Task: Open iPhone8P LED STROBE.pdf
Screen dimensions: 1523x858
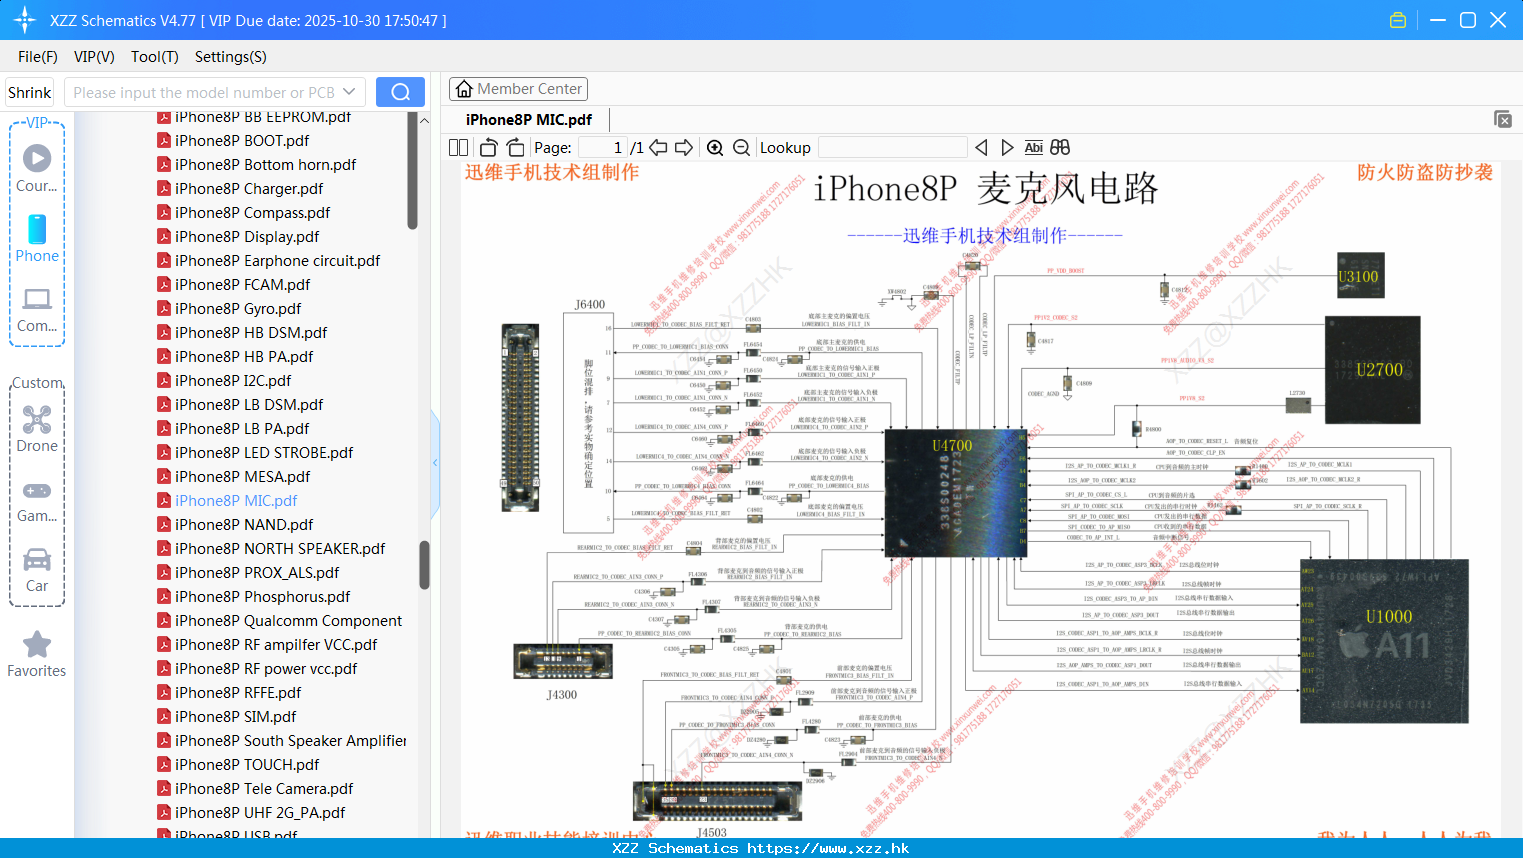Action: pyautogui.click(x=264, y=453)
